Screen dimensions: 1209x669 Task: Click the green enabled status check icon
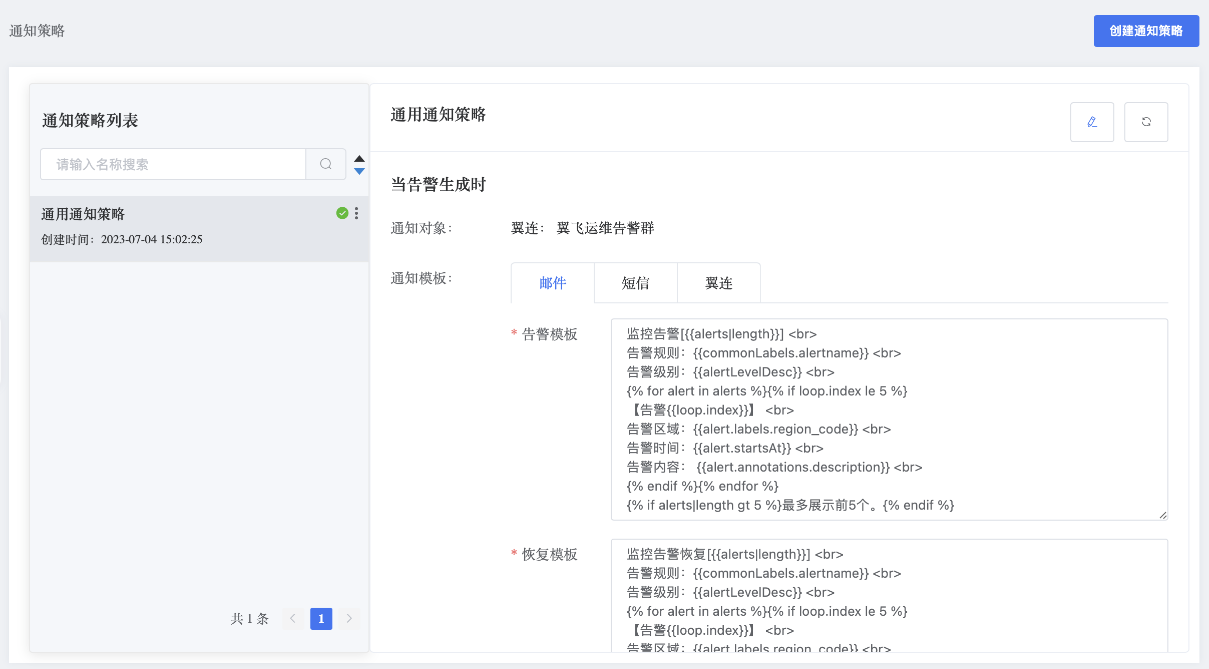pos(342,213)
